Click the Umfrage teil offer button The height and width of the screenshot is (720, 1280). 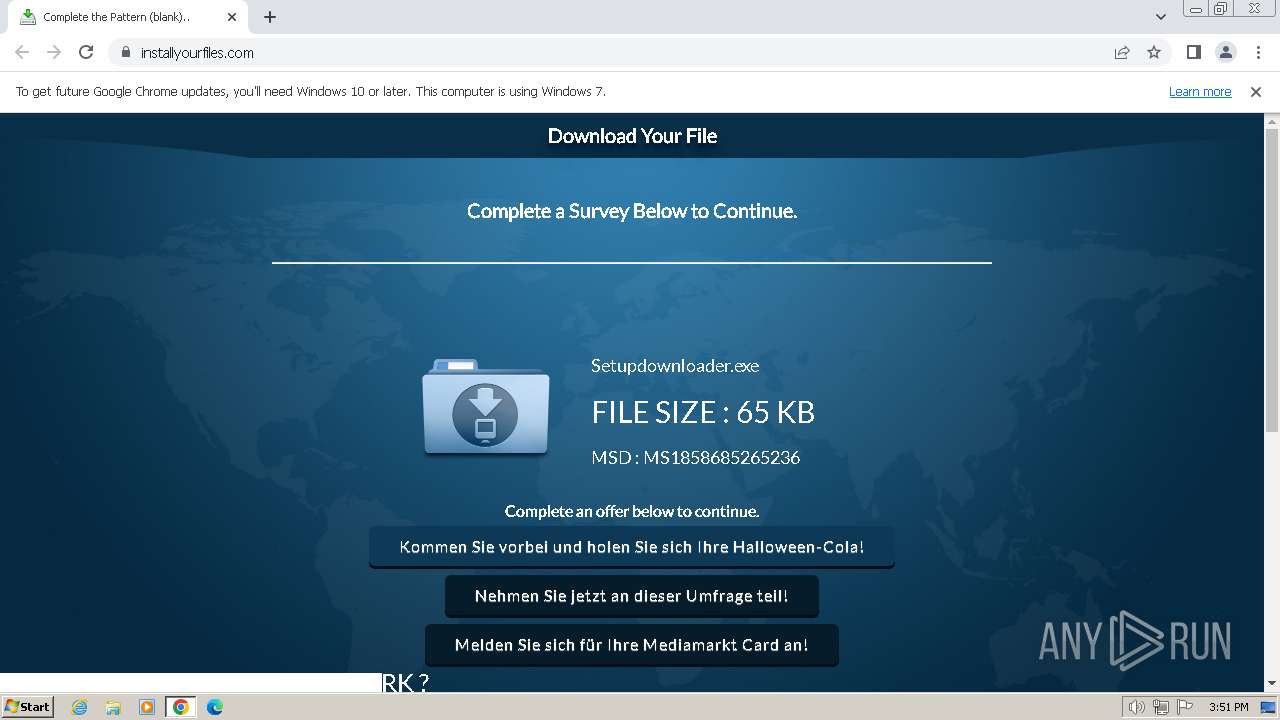coord(632,596)
